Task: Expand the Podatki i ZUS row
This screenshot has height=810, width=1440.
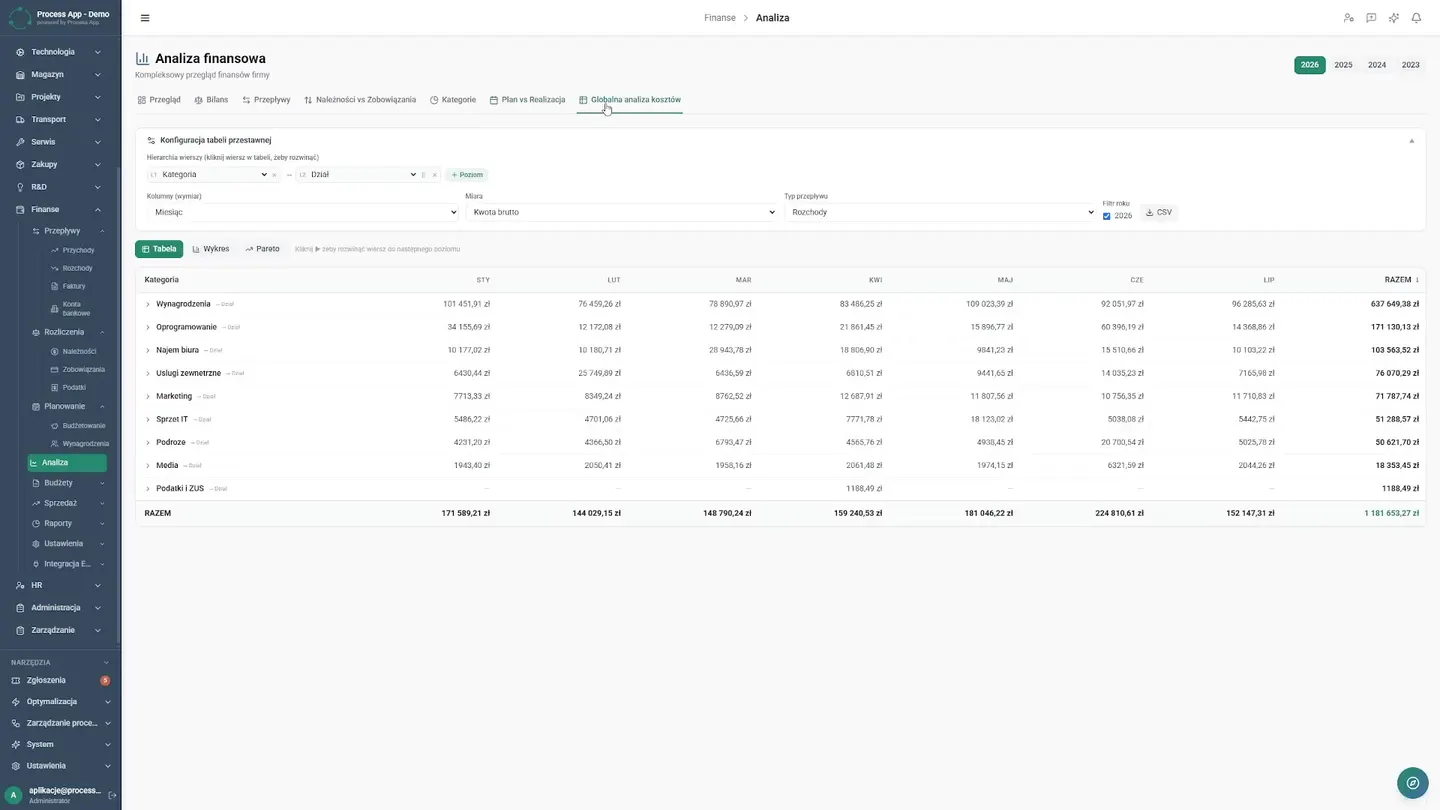Action: 148,489
